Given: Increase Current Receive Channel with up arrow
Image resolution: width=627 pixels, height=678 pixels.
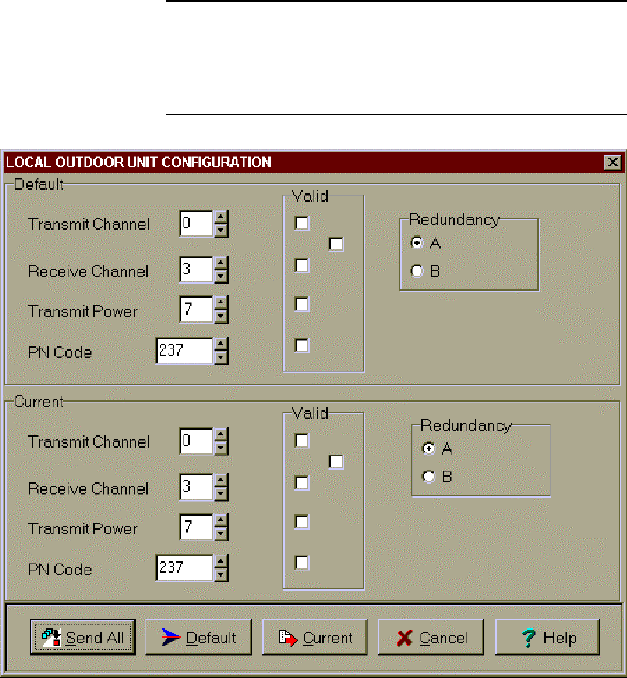Looking at the screenshot, I should 221,480.
